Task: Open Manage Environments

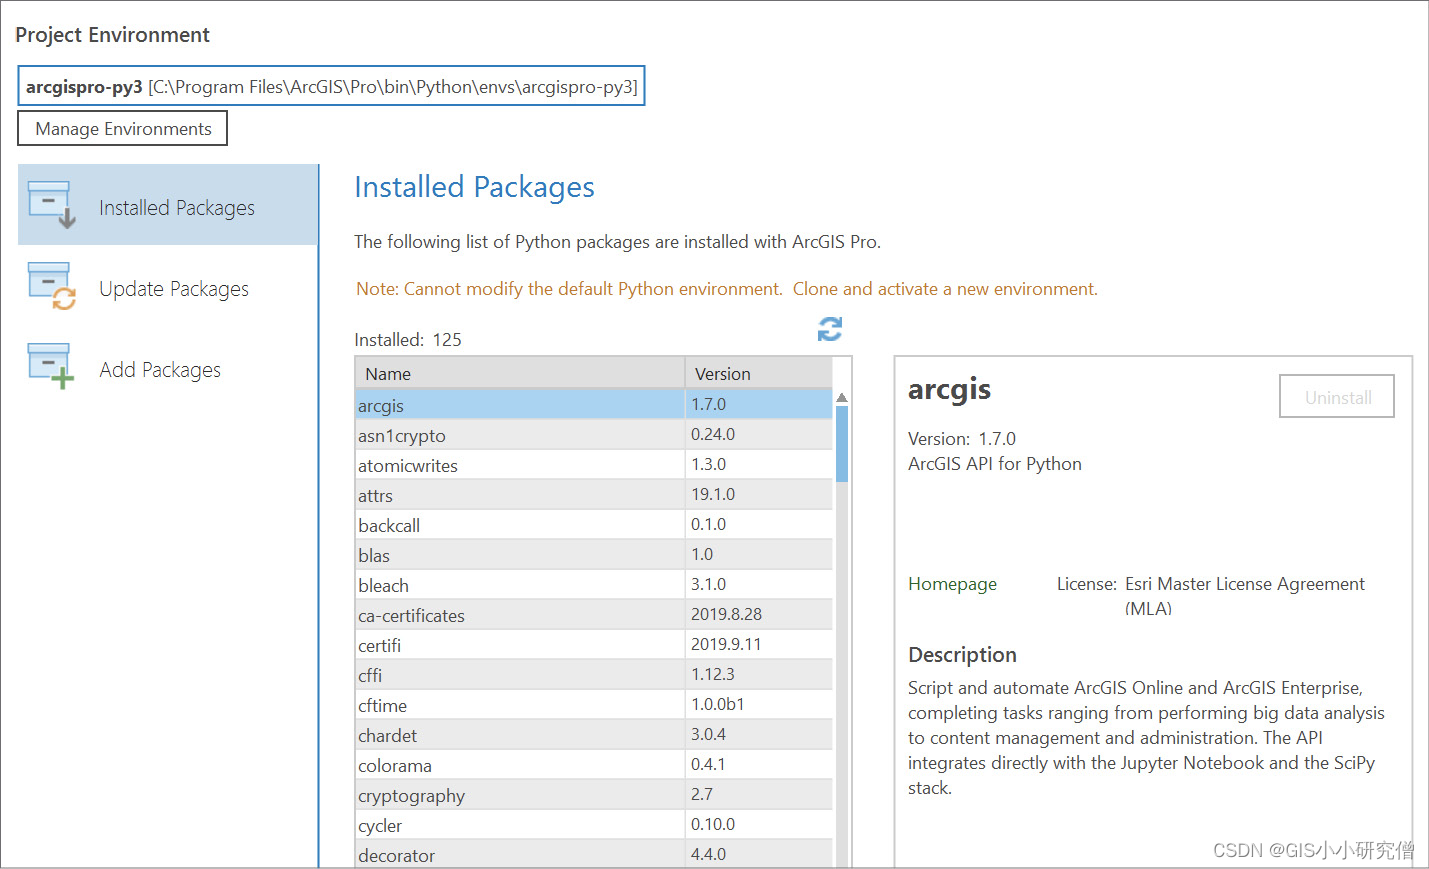Action: (123, 128)
